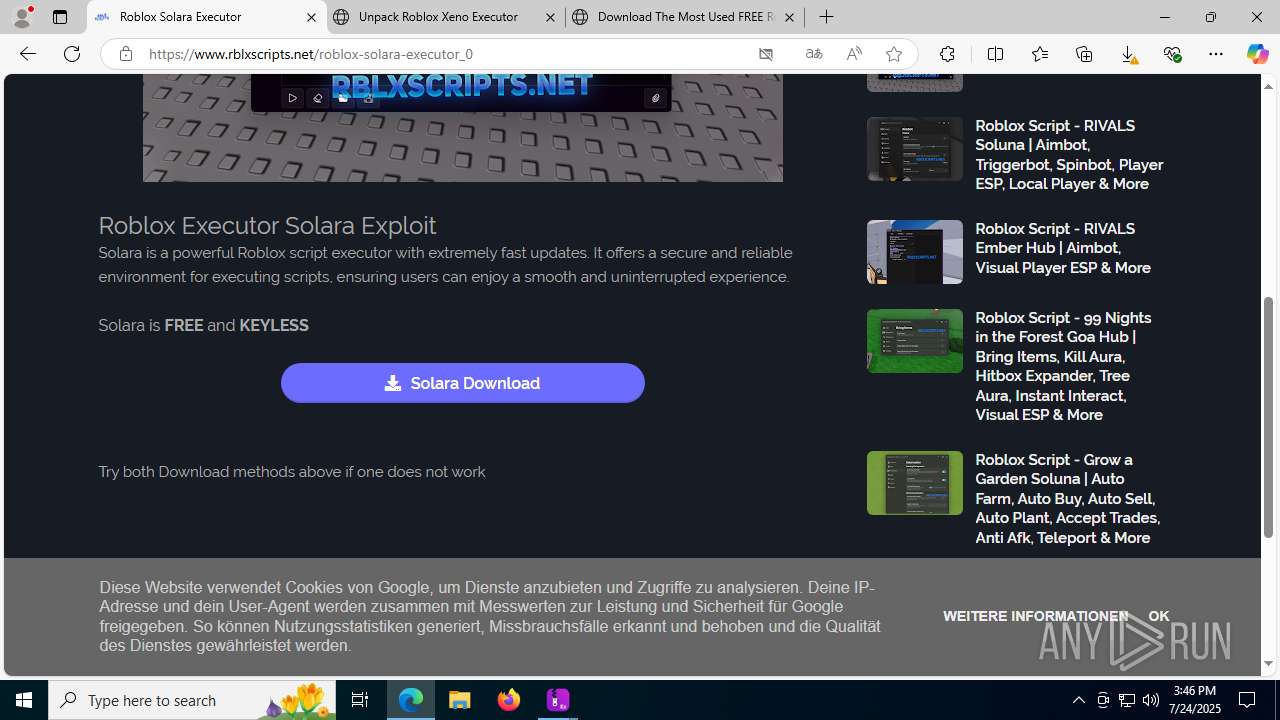Open File Explorer from the taskbar

(460, 700)
